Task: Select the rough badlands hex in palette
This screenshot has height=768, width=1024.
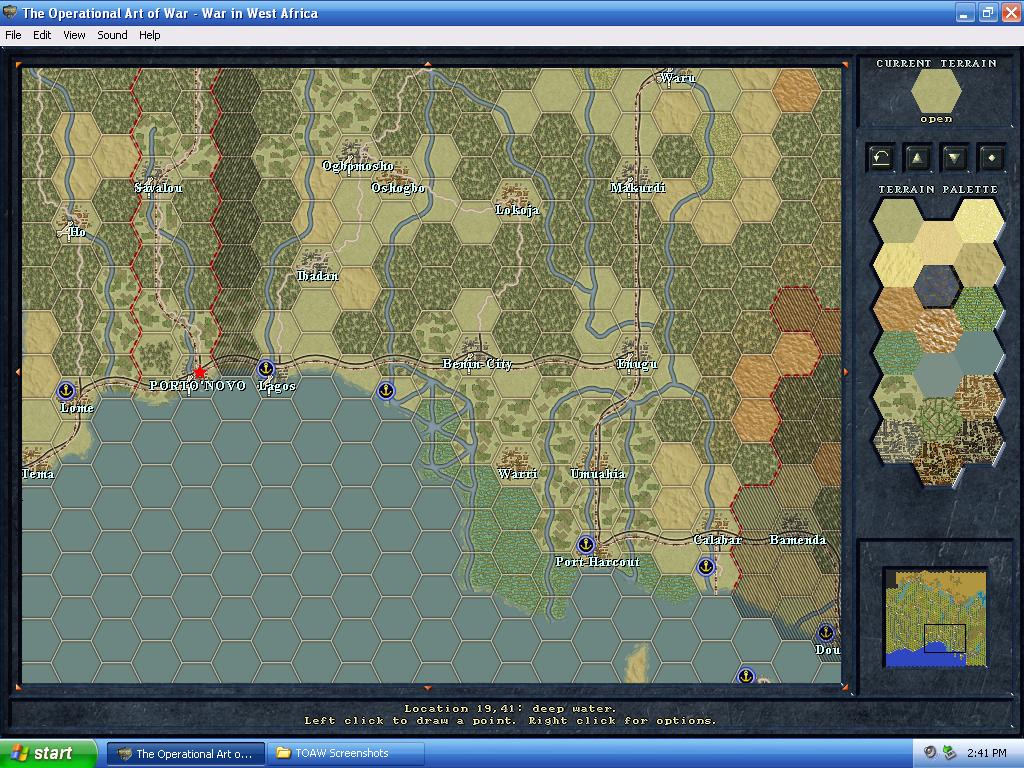Action: (x=938, y=331)
